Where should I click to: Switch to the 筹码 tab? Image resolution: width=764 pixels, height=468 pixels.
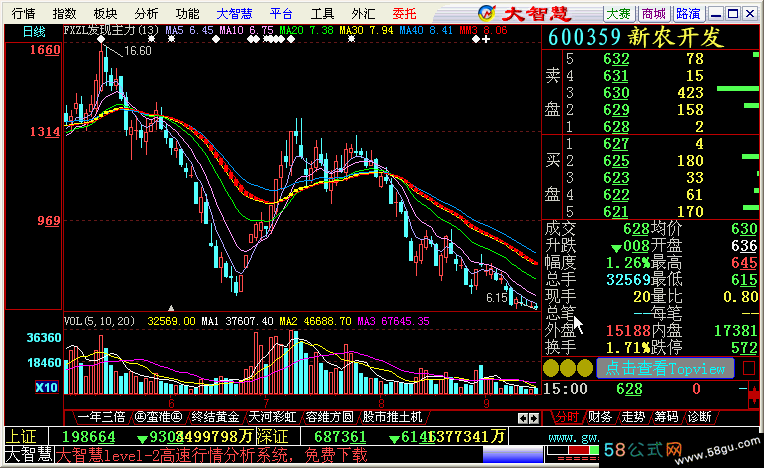point(666,417)
